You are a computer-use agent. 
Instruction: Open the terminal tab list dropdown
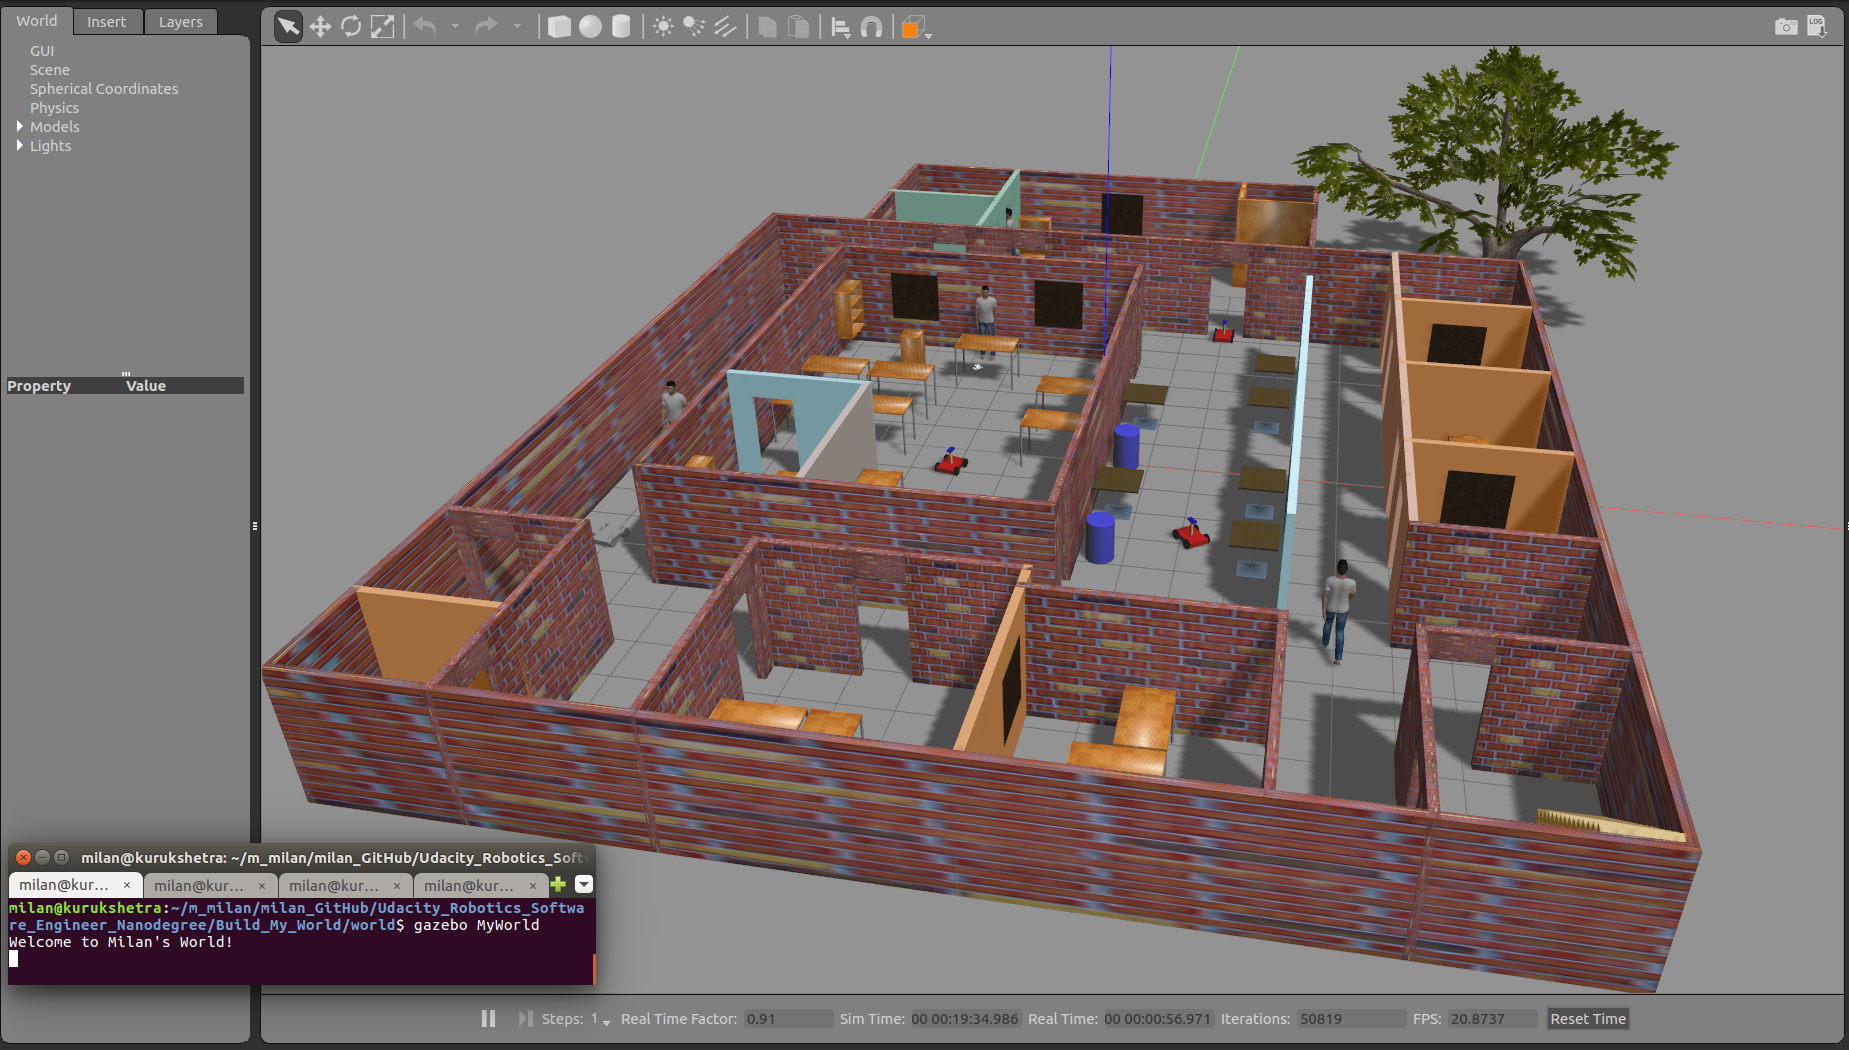click(x=584, y=884)
